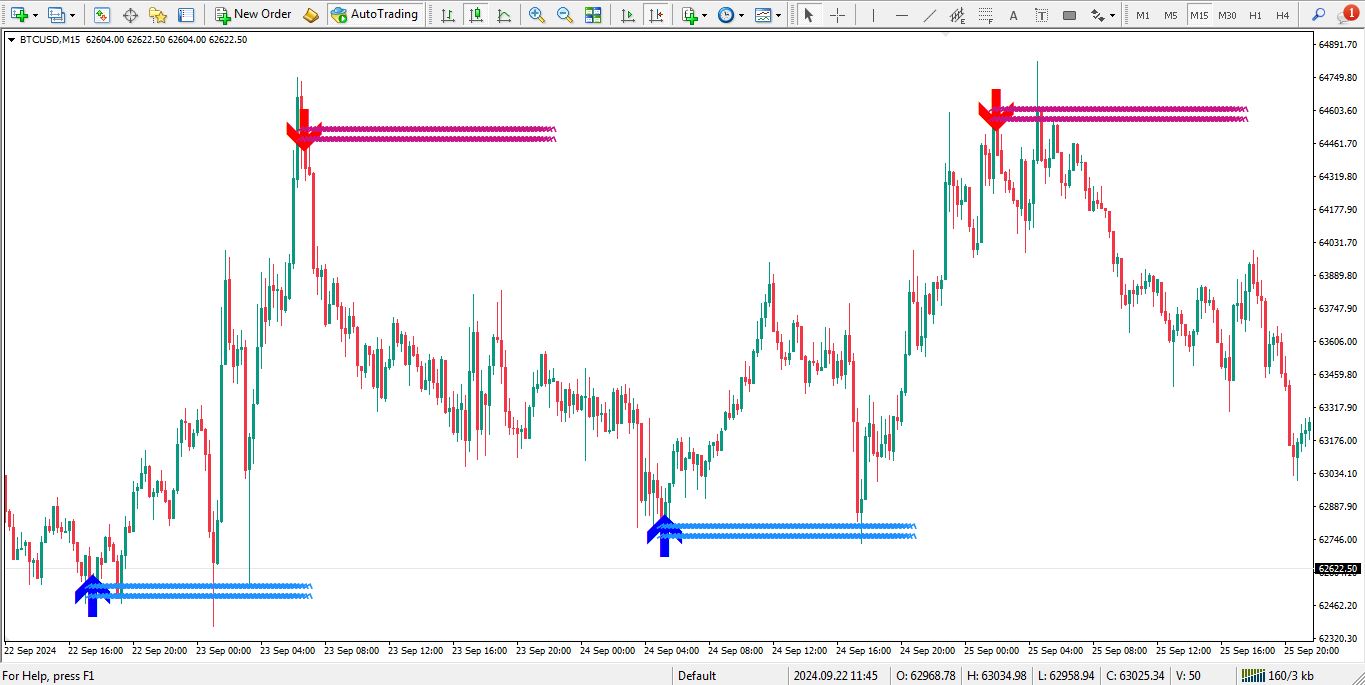Select the Crosshair cursor tool
This screenshot has width=1365, height=685.
(837, 15)
